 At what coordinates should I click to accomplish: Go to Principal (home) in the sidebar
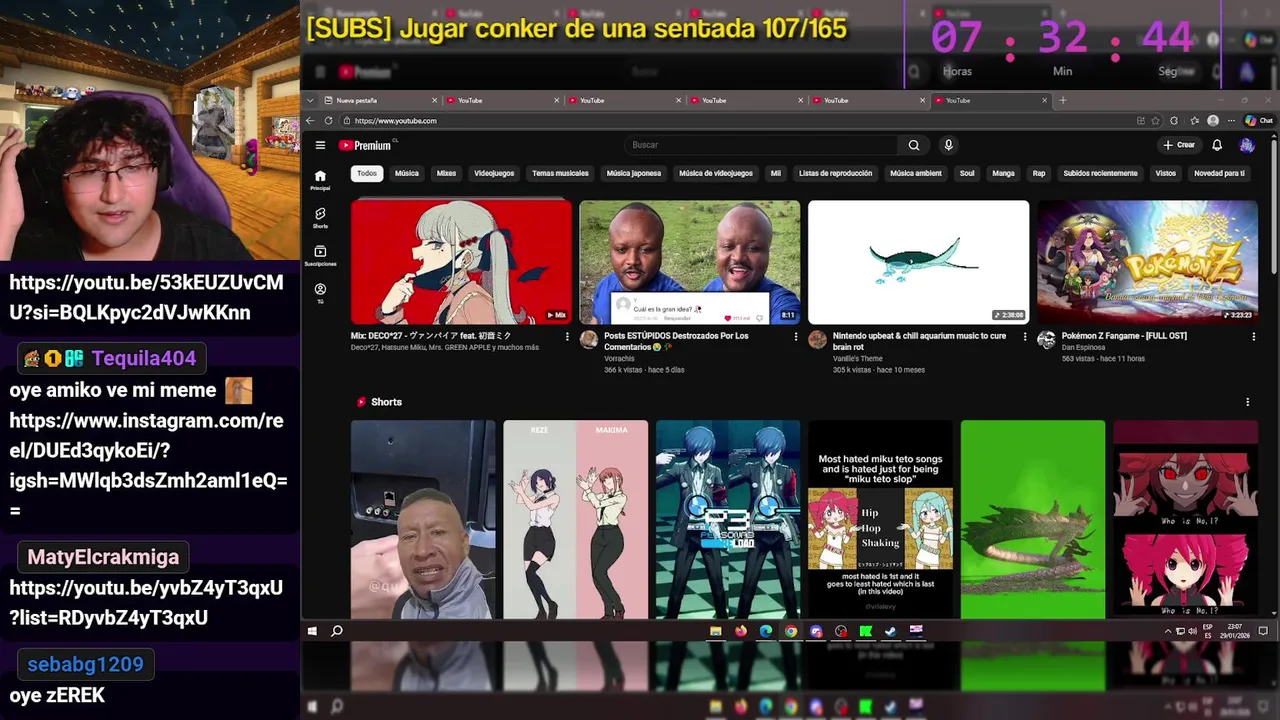[320, 180]
